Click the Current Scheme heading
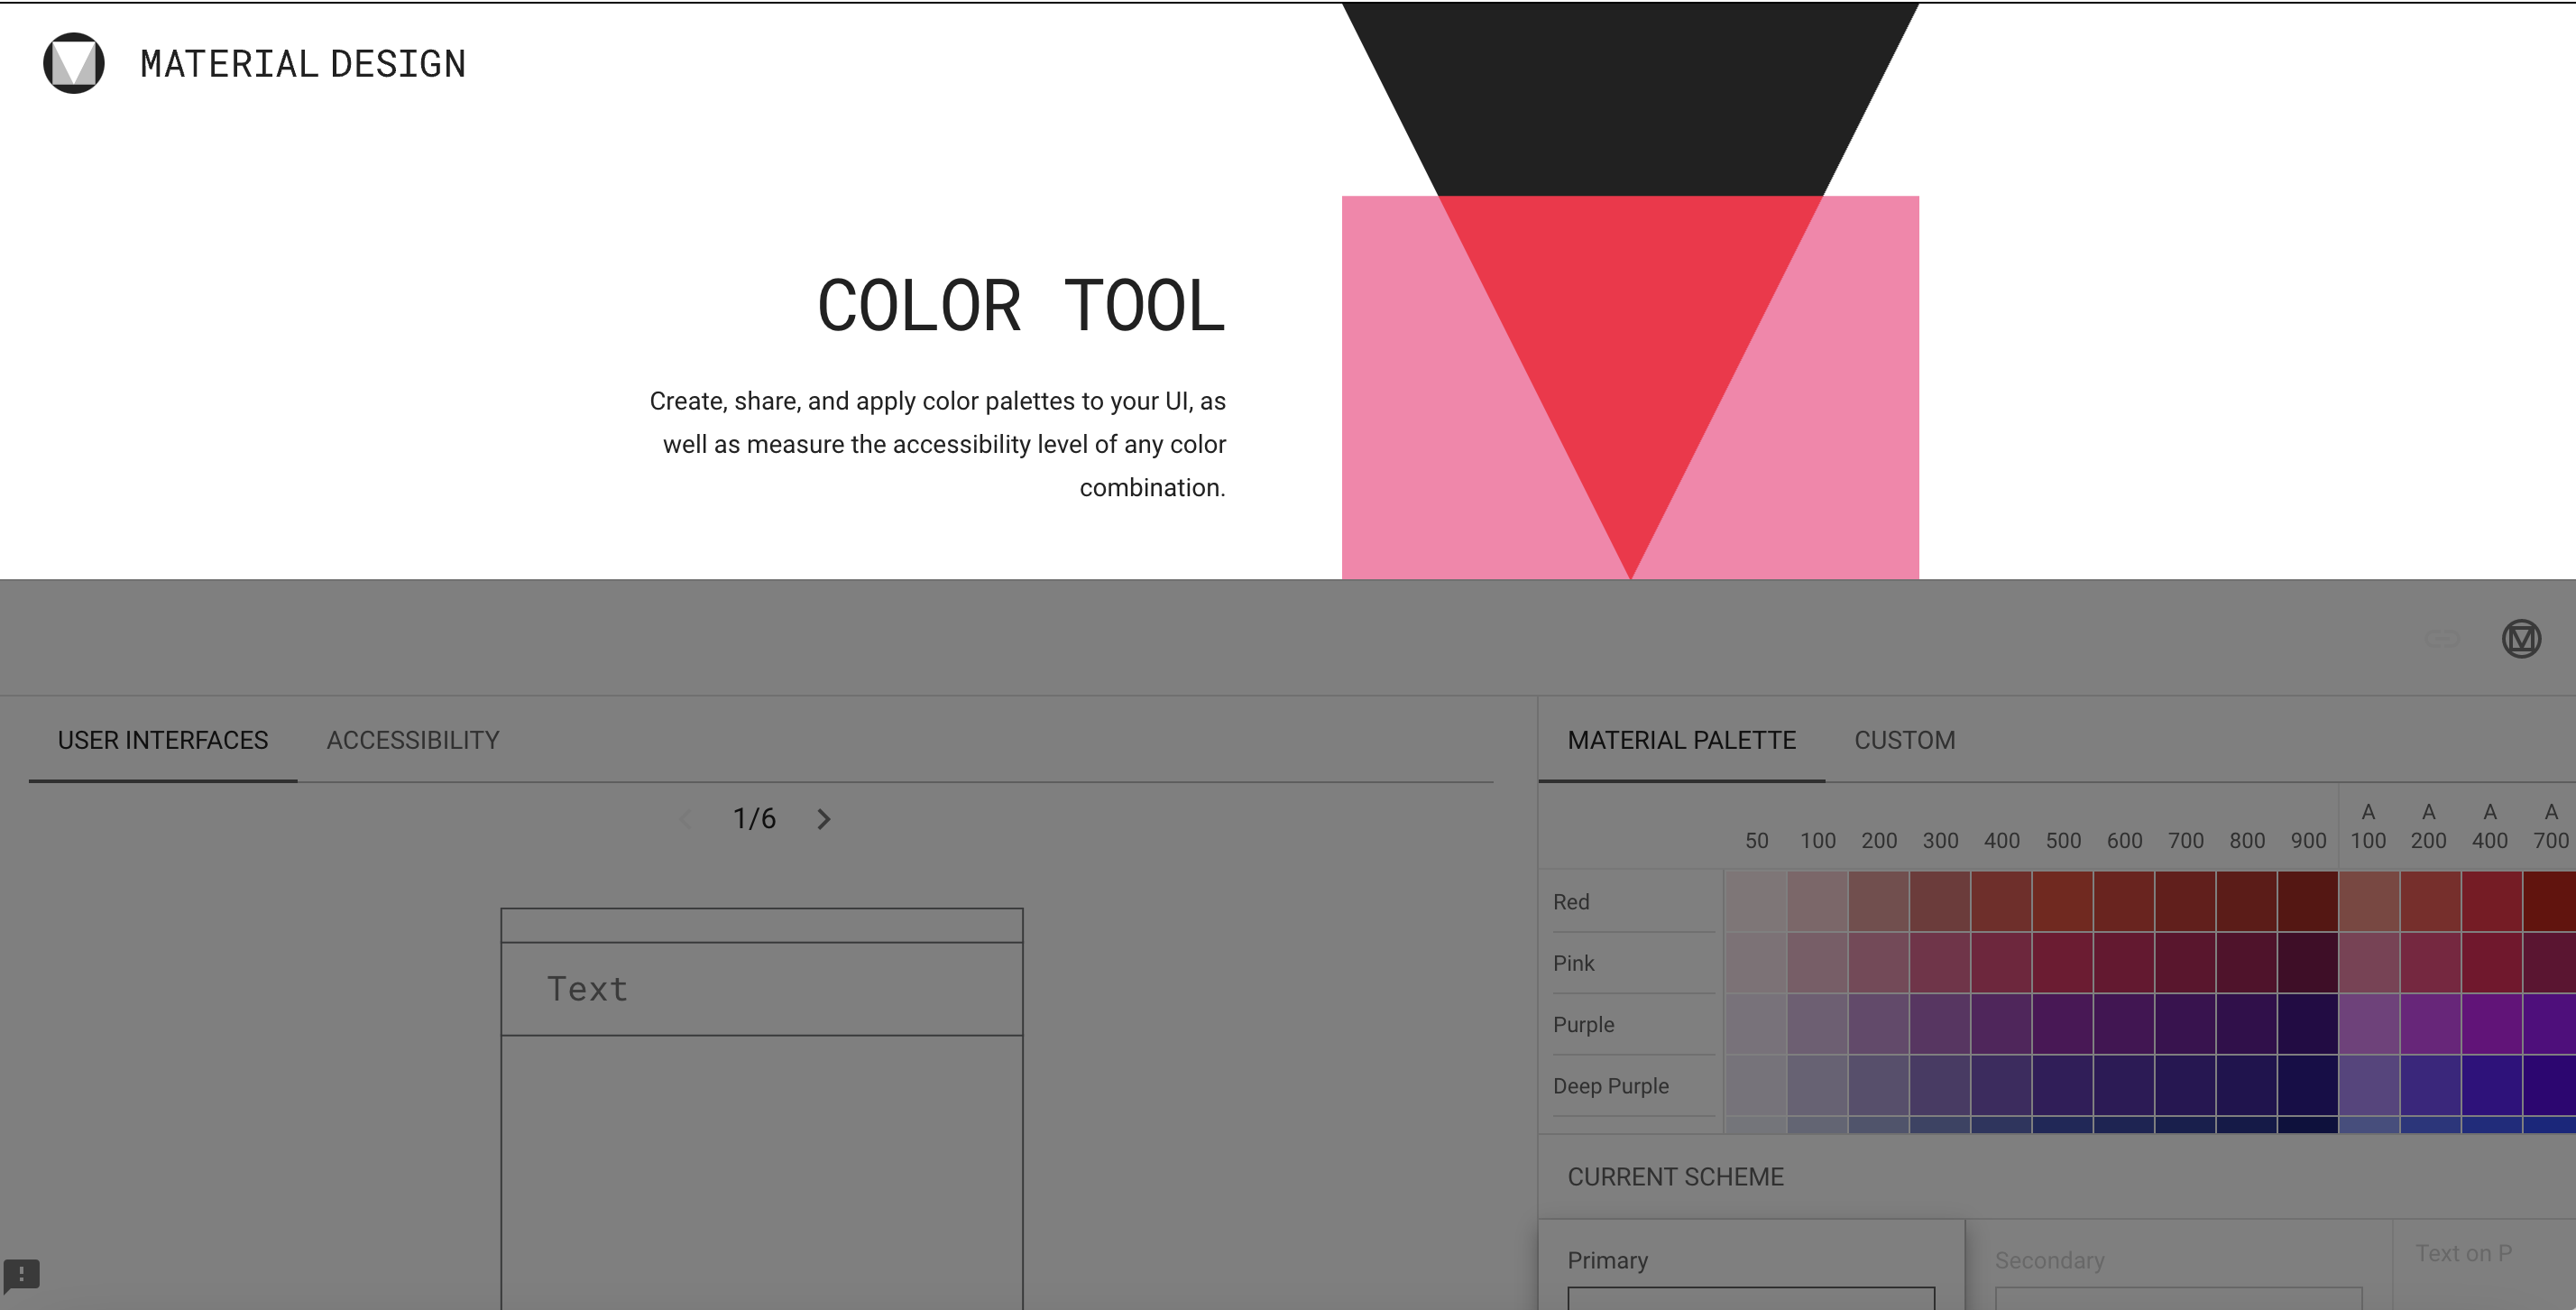2576x1310 pixels. coord(1675,1177)
